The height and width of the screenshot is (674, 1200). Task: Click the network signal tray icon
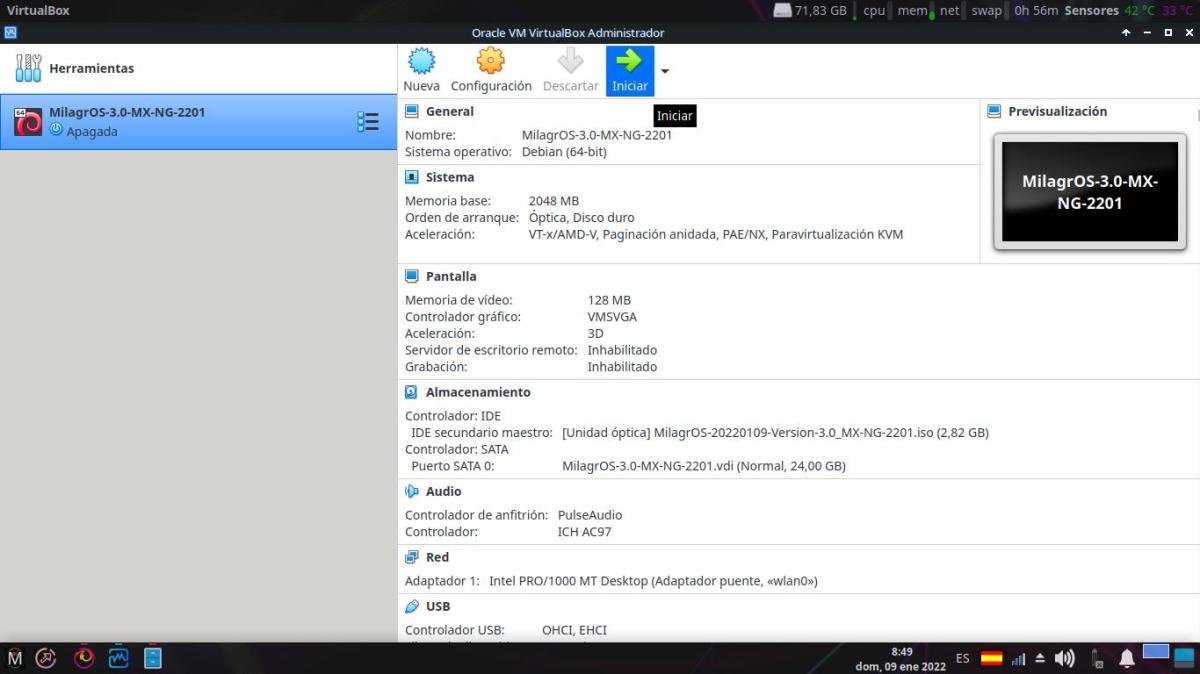(x=1018, y=659)
